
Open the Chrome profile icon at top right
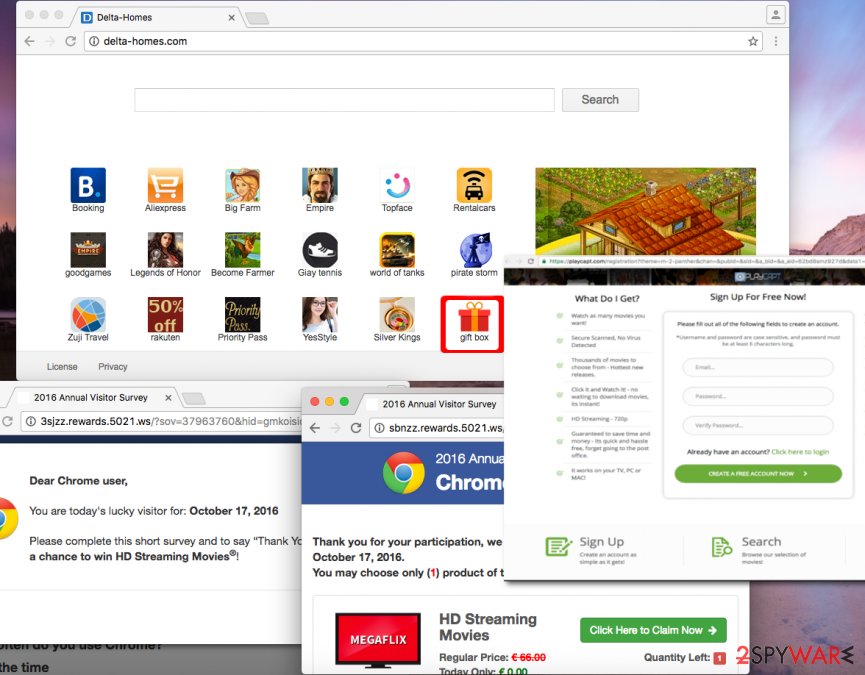(x=776, y=15)
